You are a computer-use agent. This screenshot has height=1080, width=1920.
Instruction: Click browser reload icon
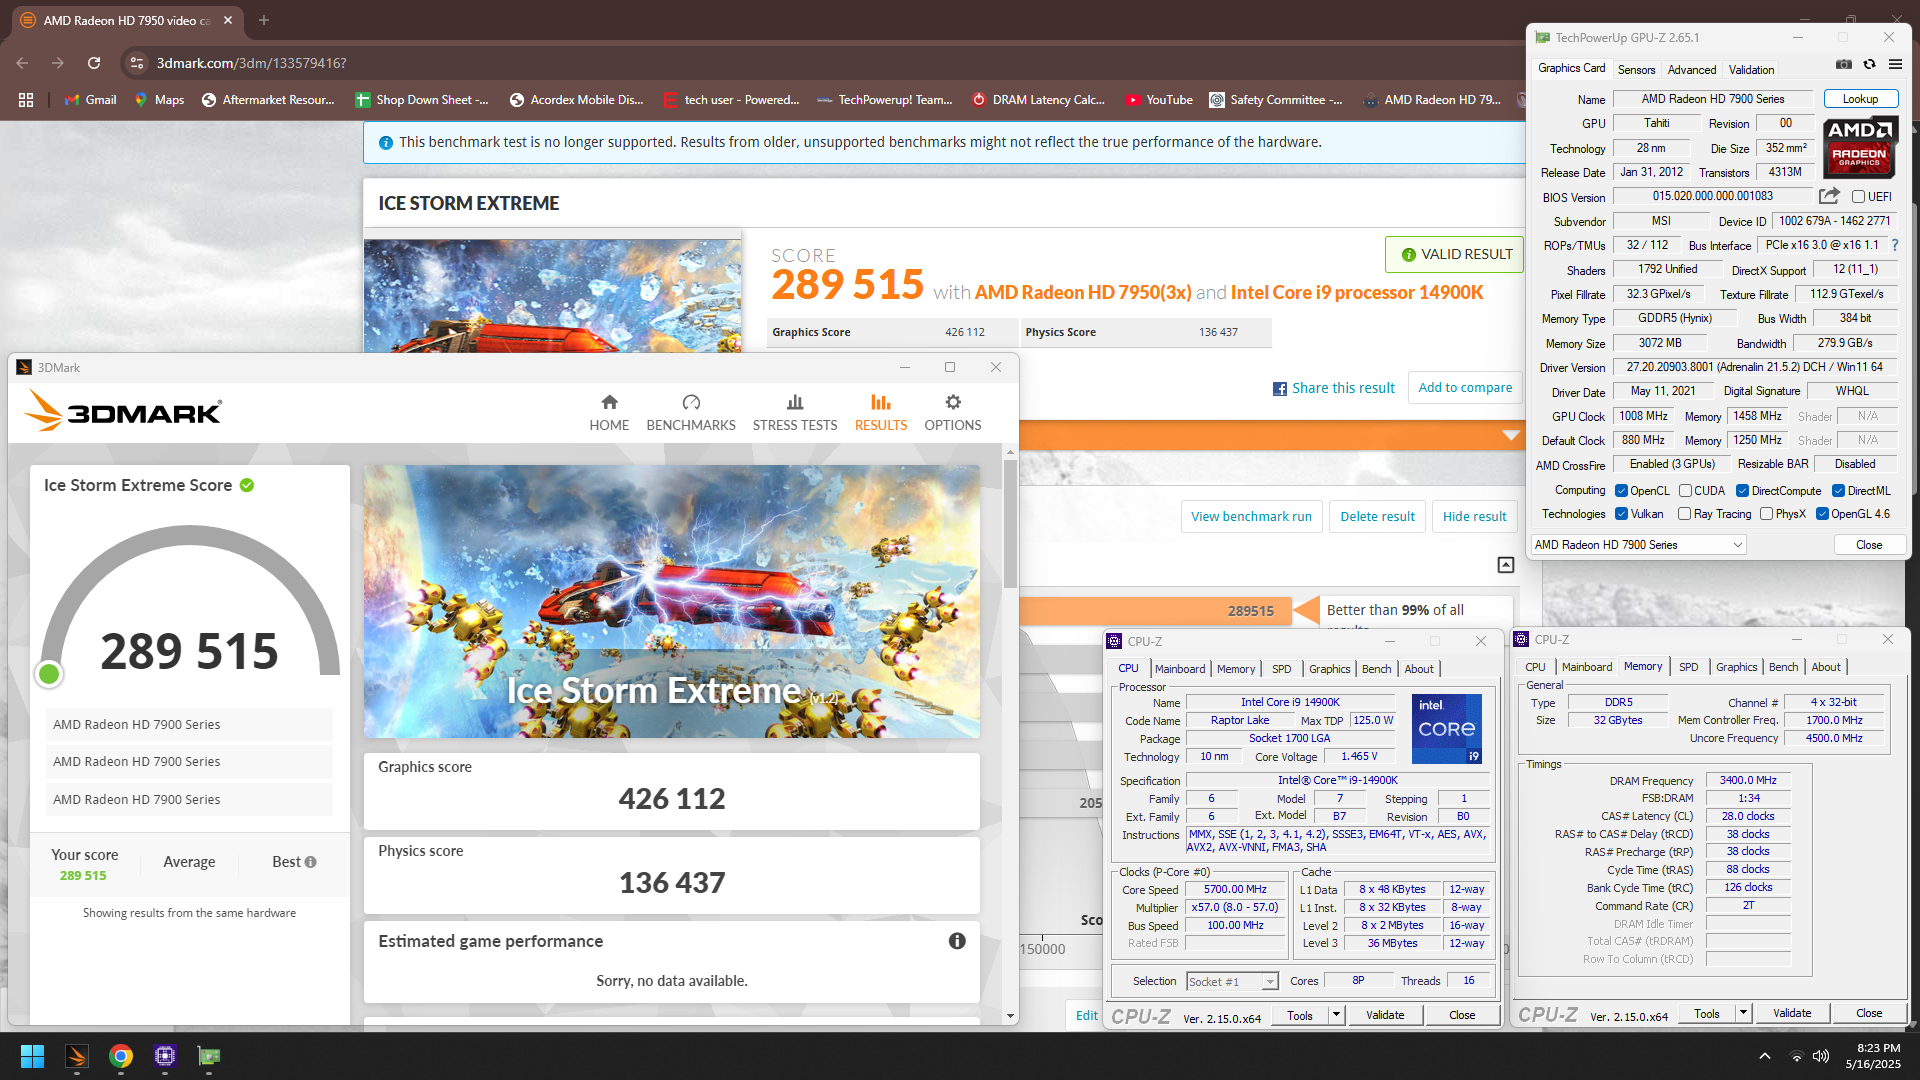point(94,63)
